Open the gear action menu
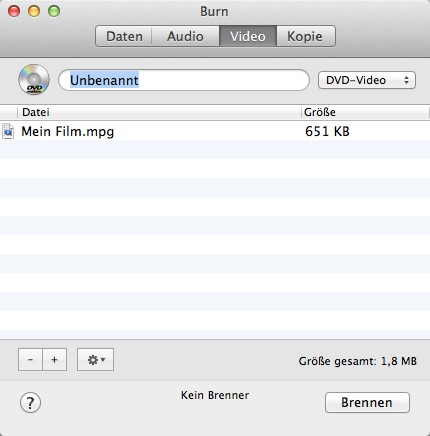The height and width of the screenshot is (436, 430). (95, 360)
